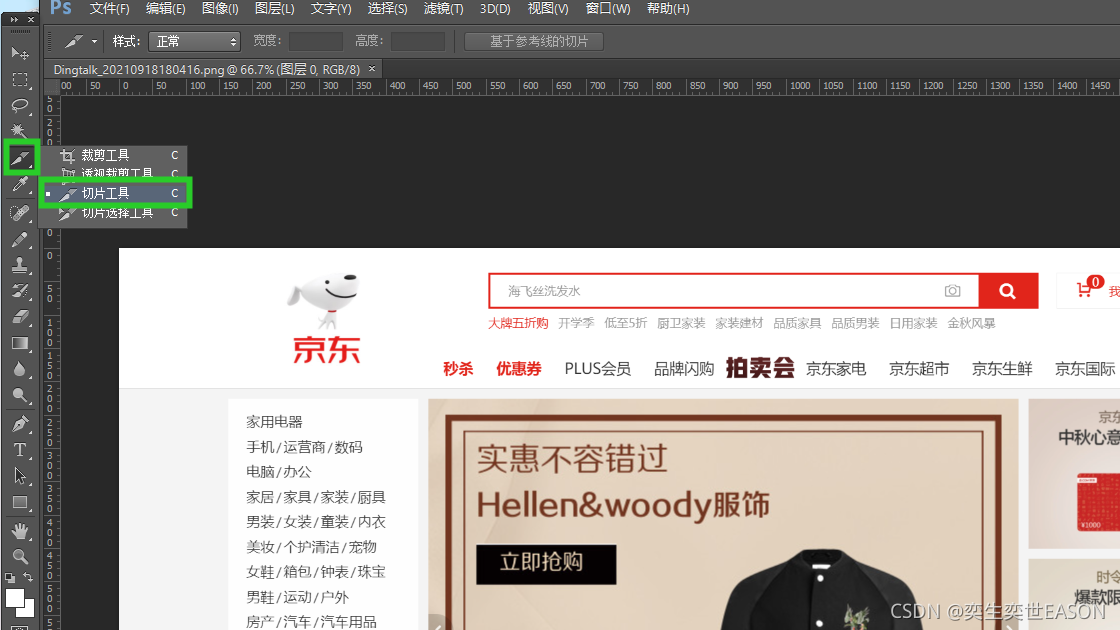Select the Rectangular Marquee tool

coord(20,79)
